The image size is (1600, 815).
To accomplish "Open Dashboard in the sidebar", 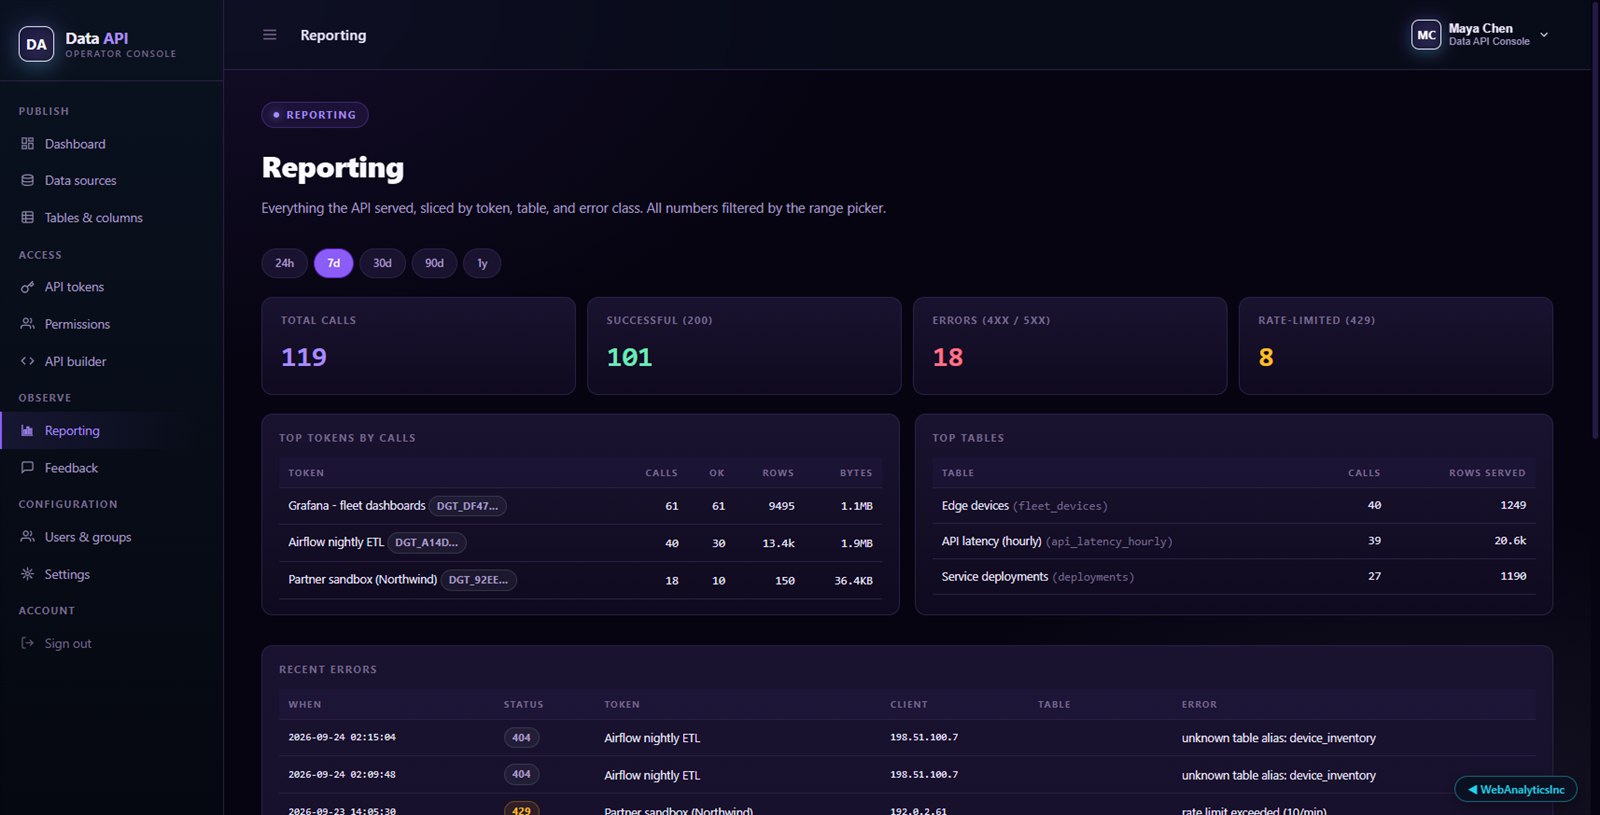I will (111, 144).
